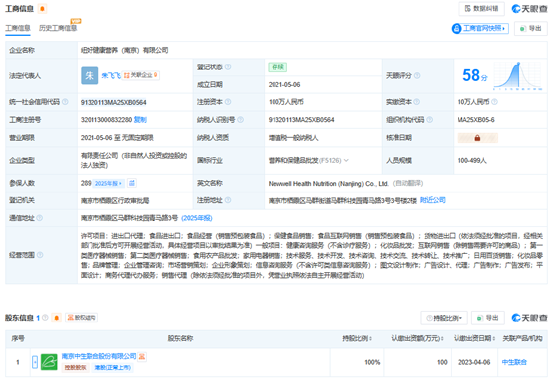Click the 2021-05-06 establishment date value
Screen dimensions: 550x386
(x=284, y=85)
